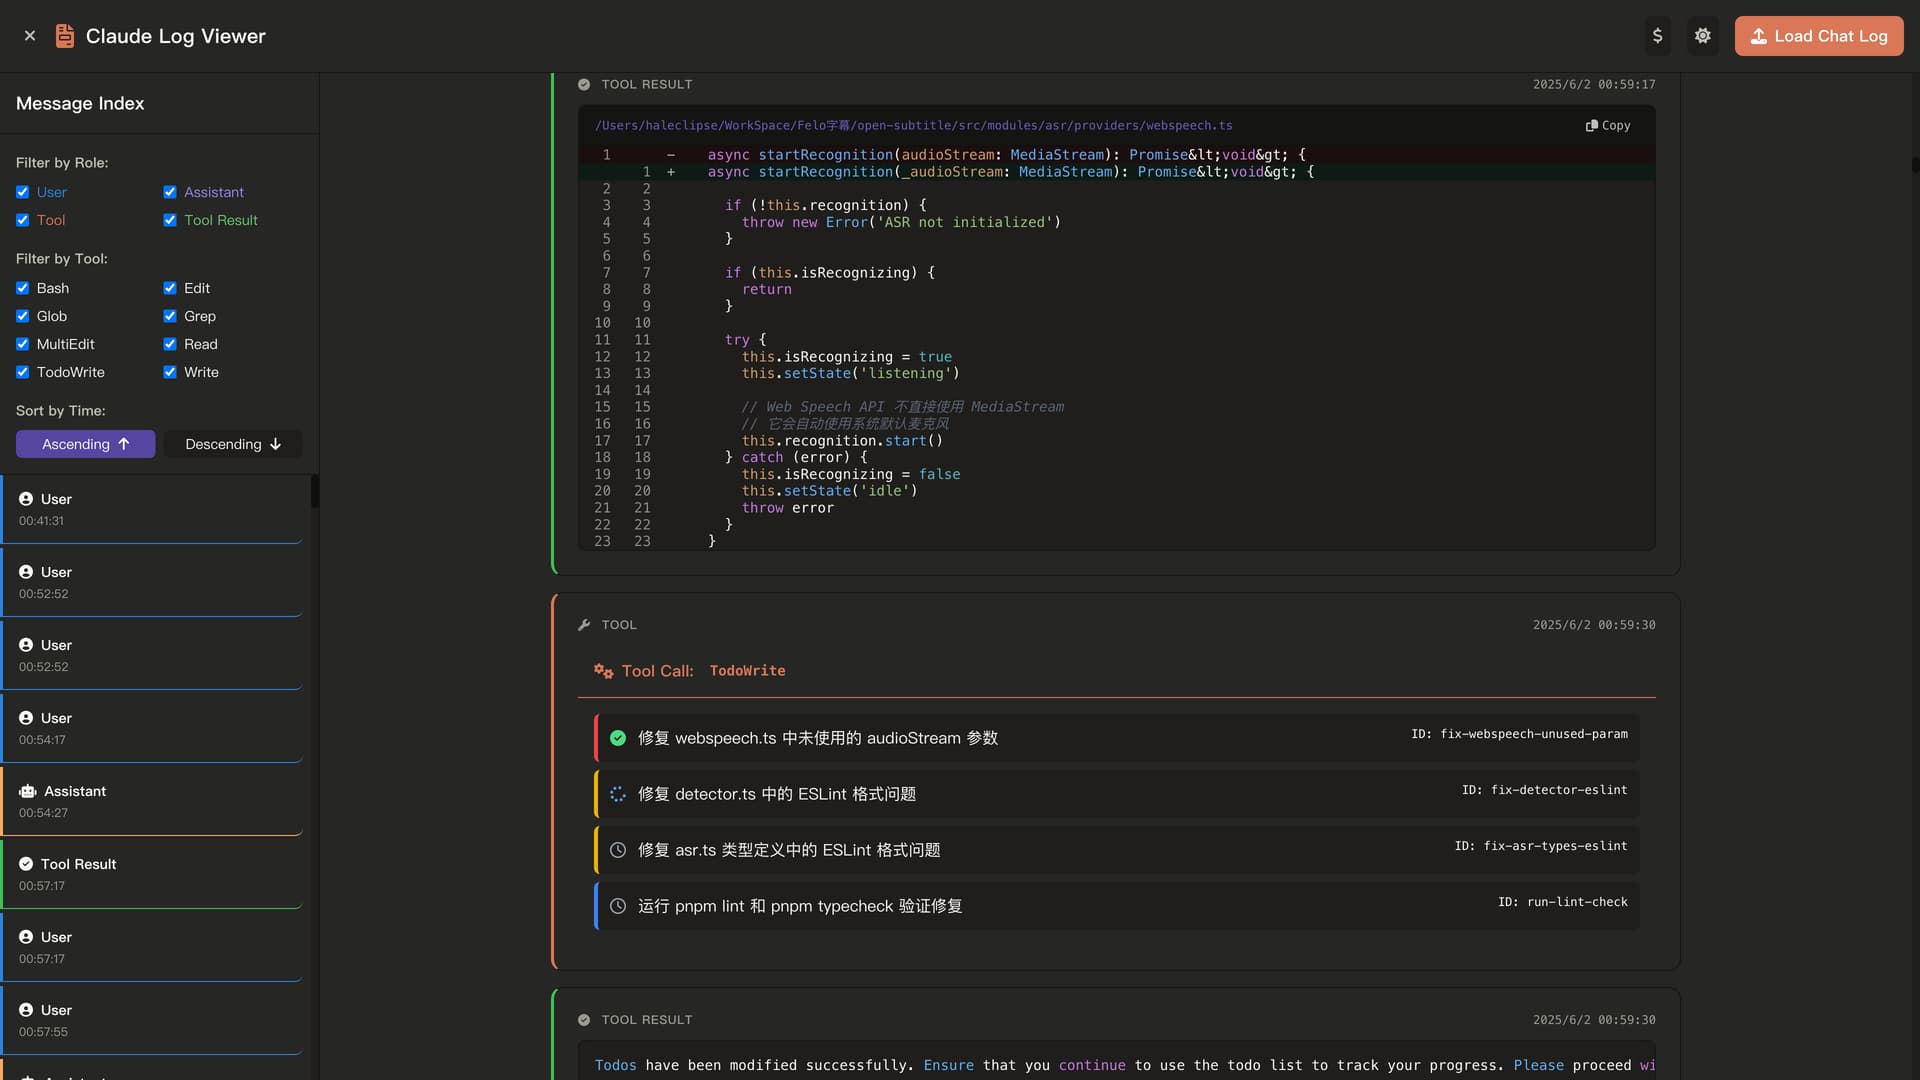Image resolution: width=1920 pixels, height=1080 pixels.
Task: Uncheck the Read tool filter
Action: click(x=170, y=344)
